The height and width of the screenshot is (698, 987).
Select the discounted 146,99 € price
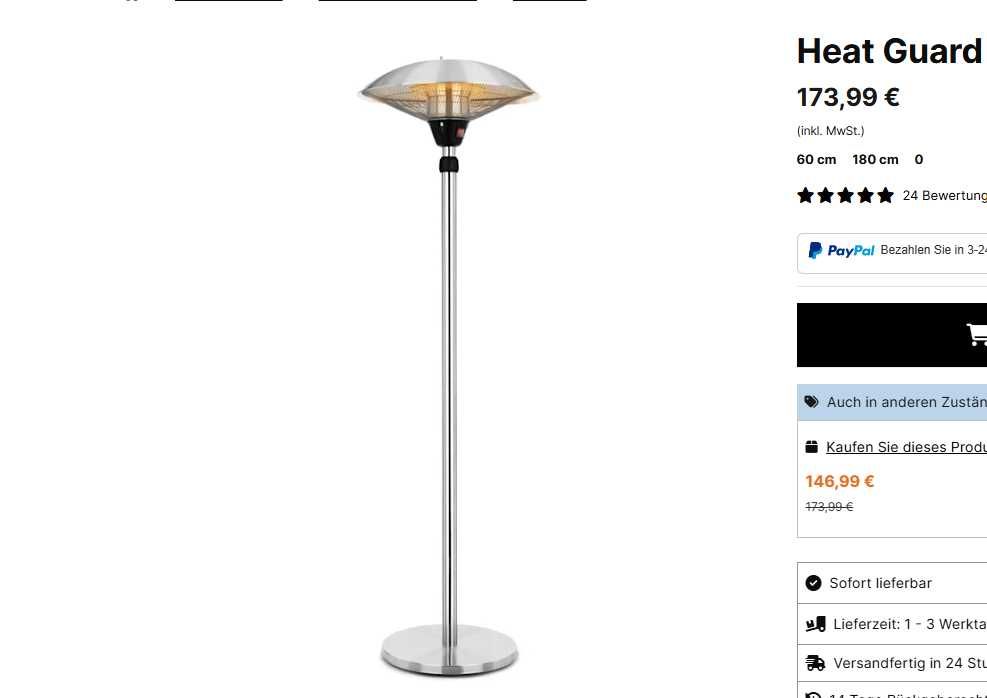840,481
